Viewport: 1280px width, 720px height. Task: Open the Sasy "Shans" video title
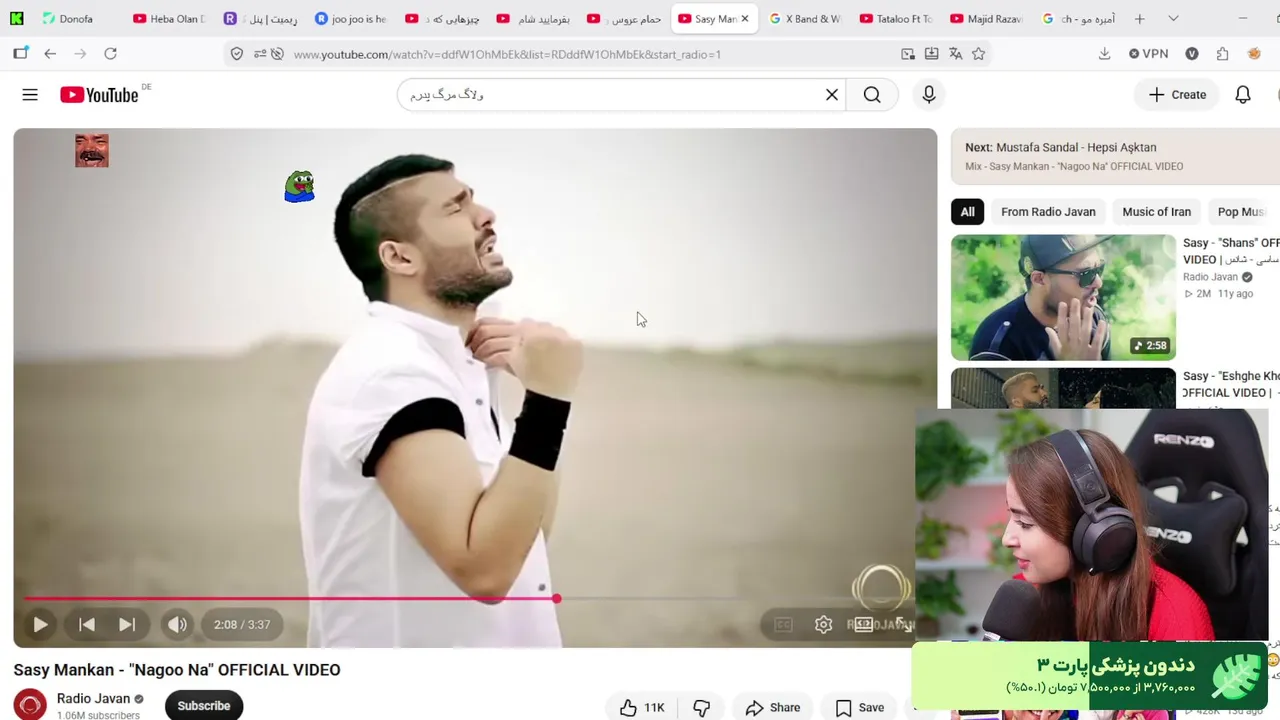pyautogui.click(x=1231, y=251)
